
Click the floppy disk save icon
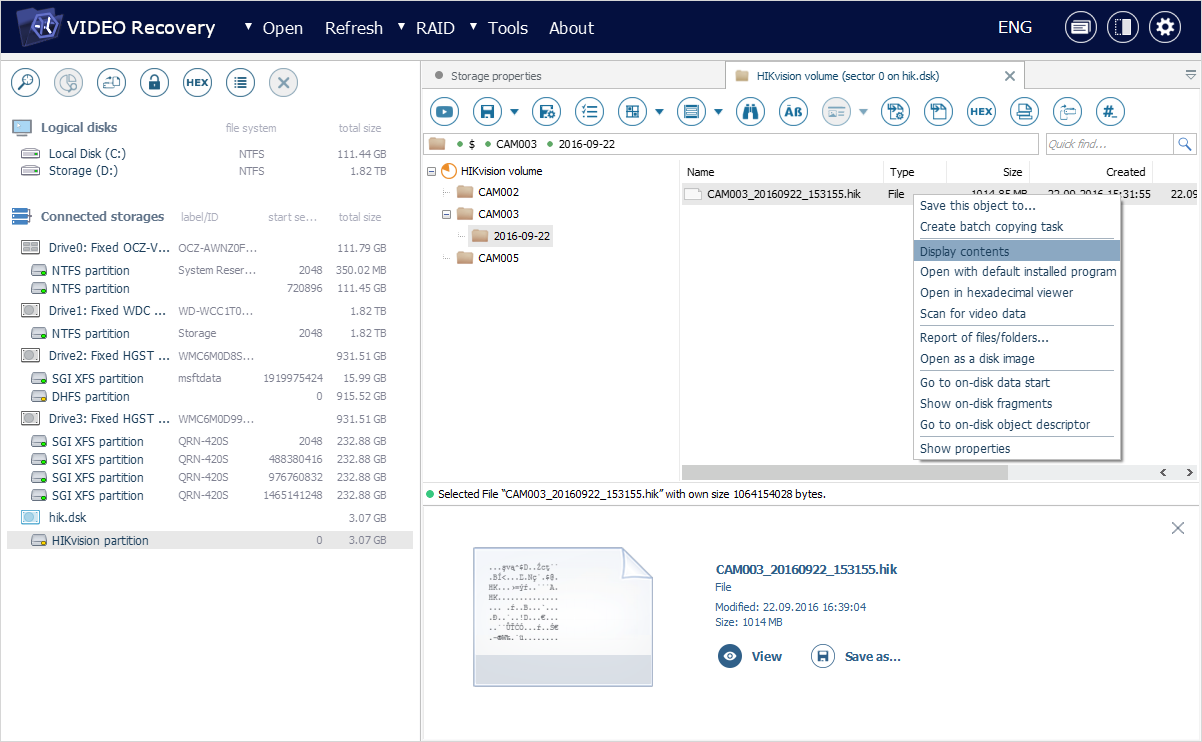click(x=487, y=111)
